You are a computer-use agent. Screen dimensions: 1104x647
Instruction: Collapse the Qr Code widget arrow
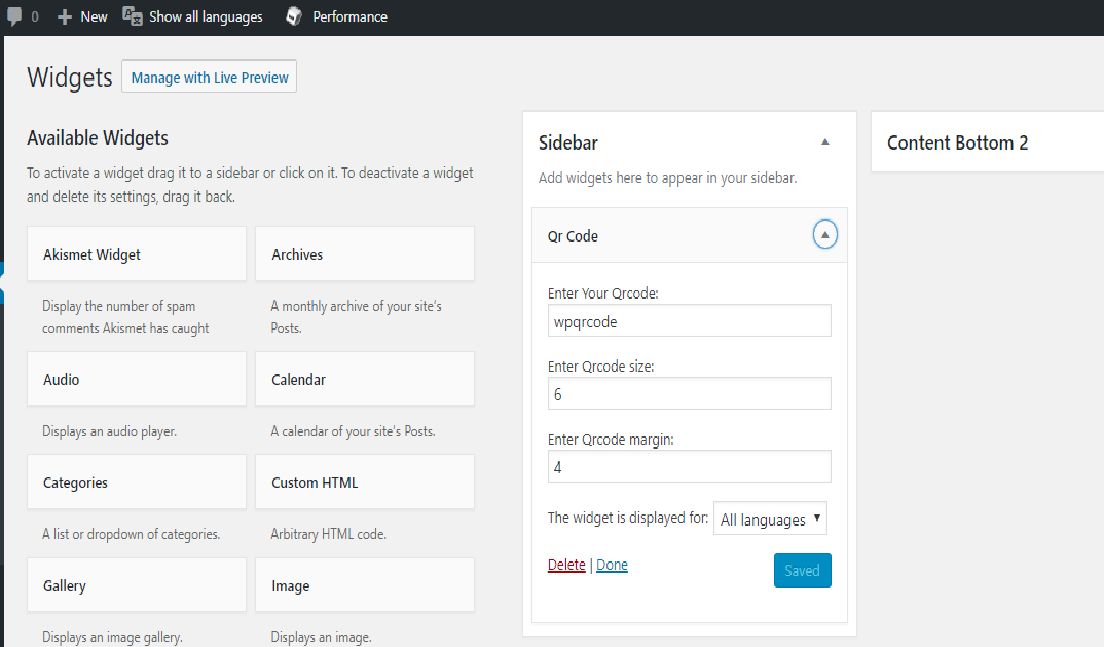coord(825,236)
